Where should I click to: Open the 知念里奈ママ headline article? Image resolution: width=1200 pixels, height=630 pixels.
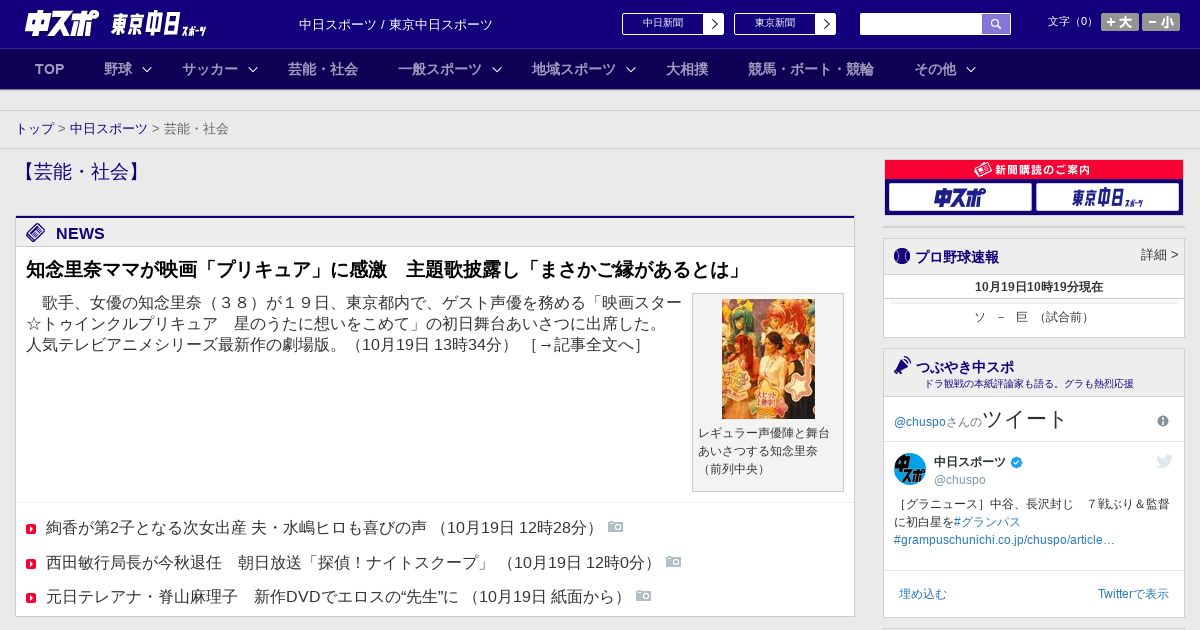(387, 270)
